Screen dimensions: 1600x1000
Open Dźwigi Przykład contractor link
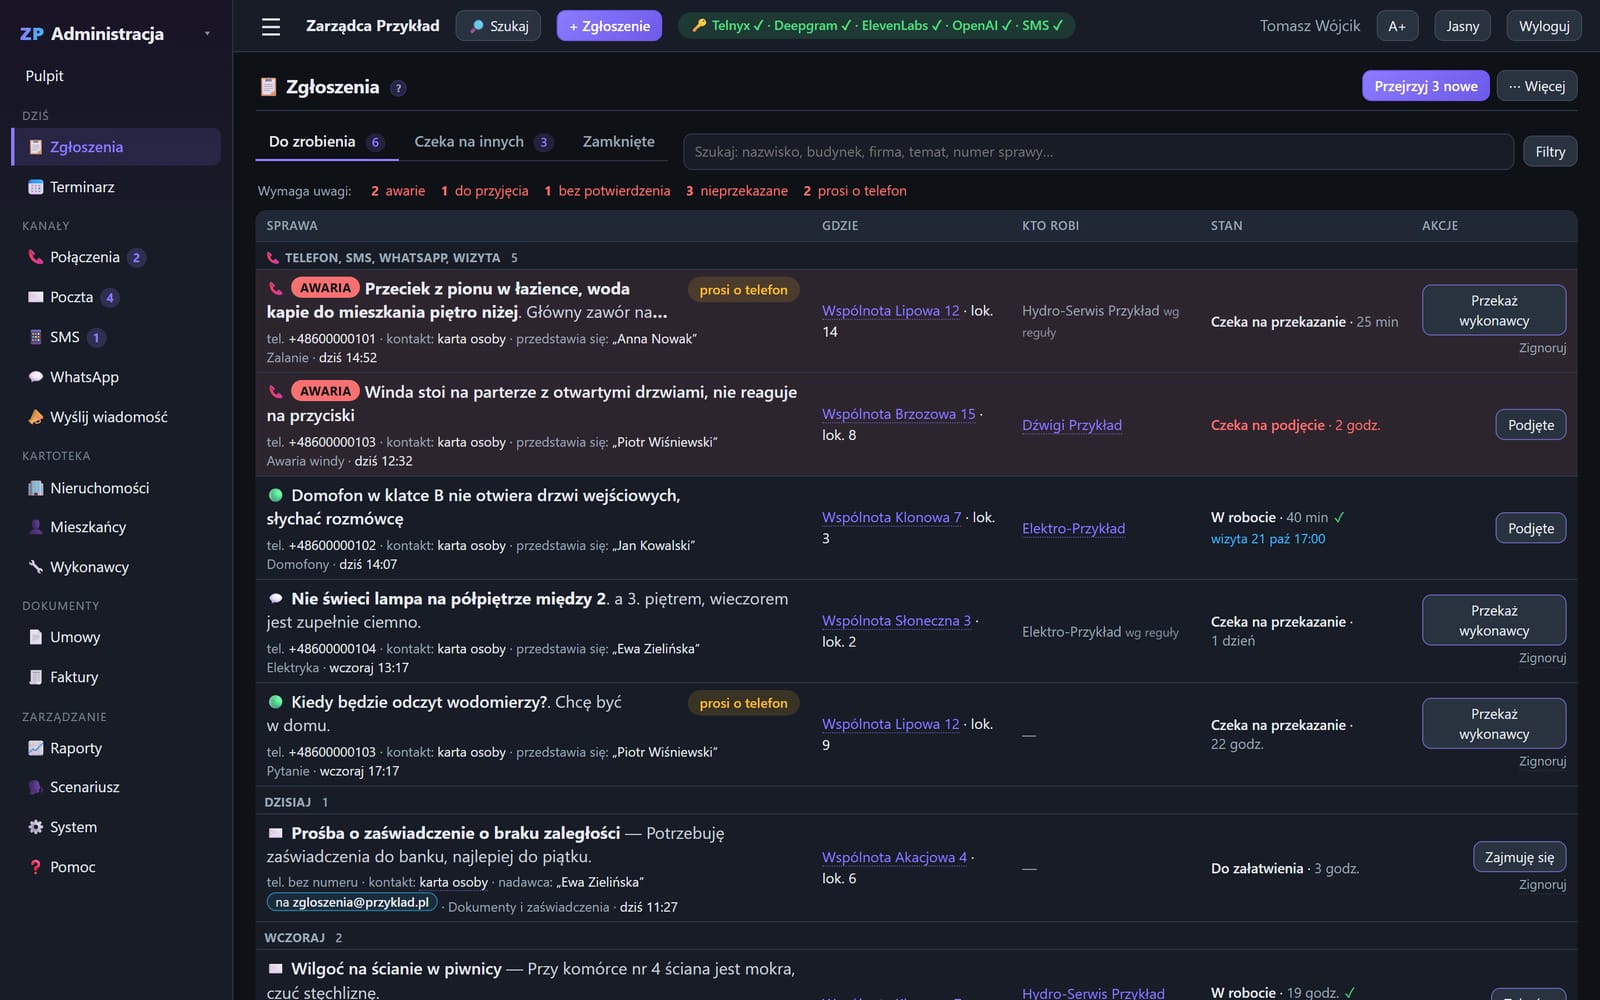(1072, 425)
